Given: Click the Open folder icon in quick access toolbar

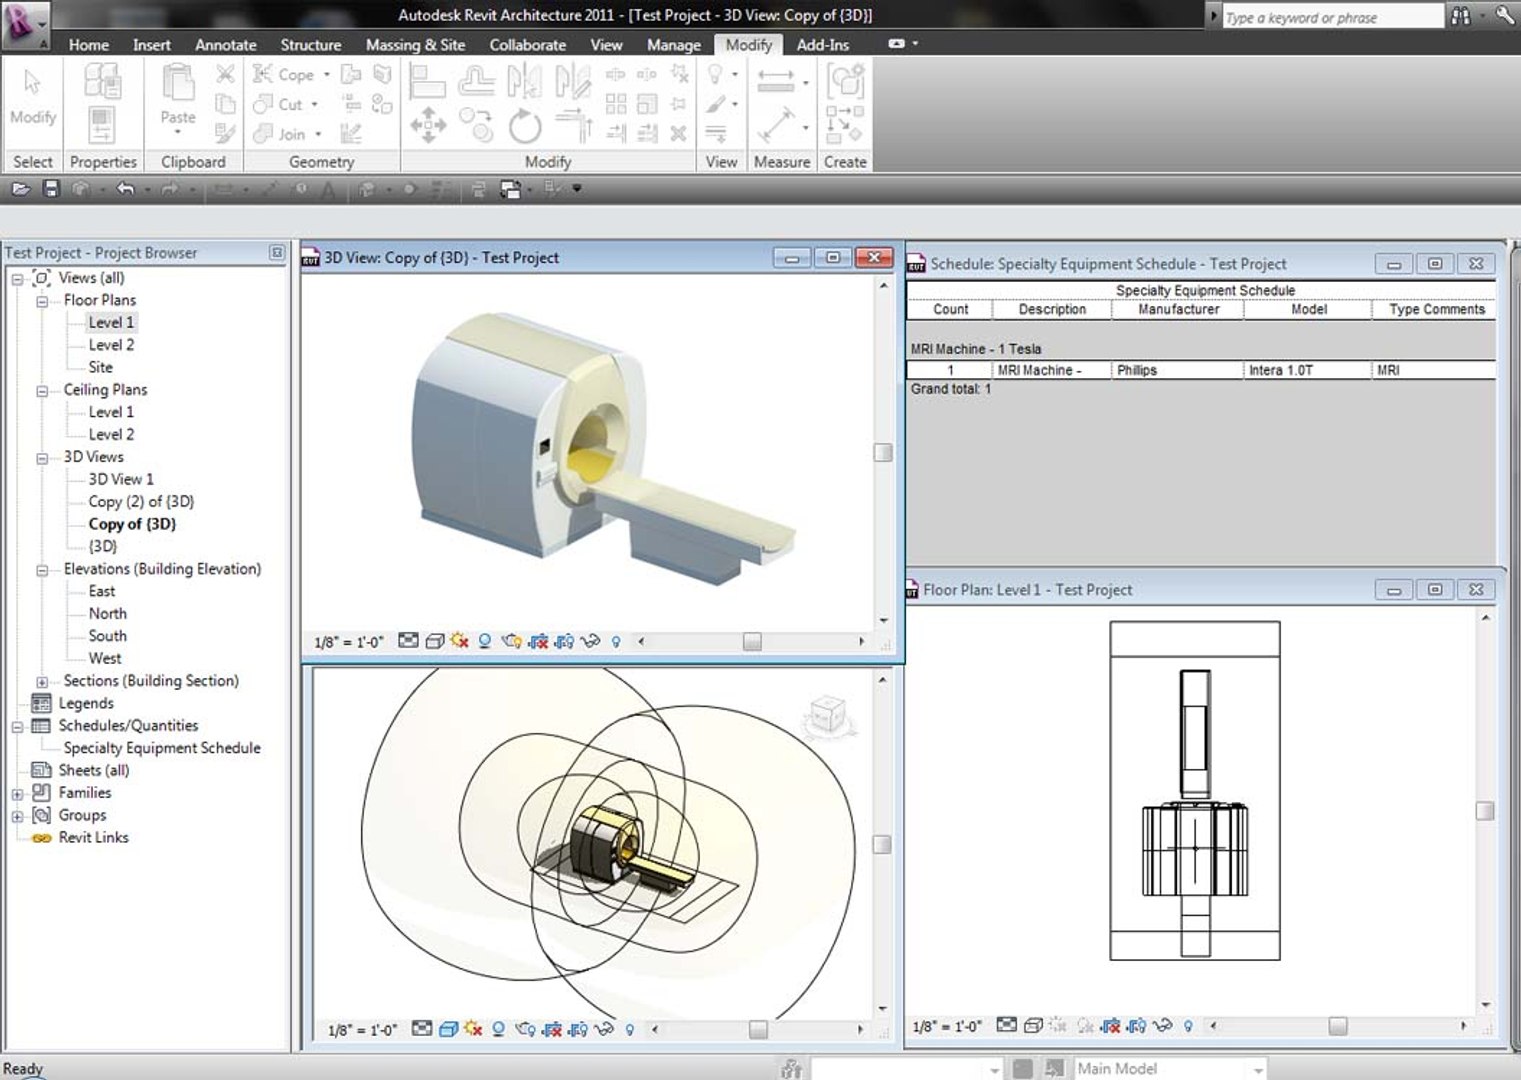Looking at the screenshot, I should (x=21, y=189).
